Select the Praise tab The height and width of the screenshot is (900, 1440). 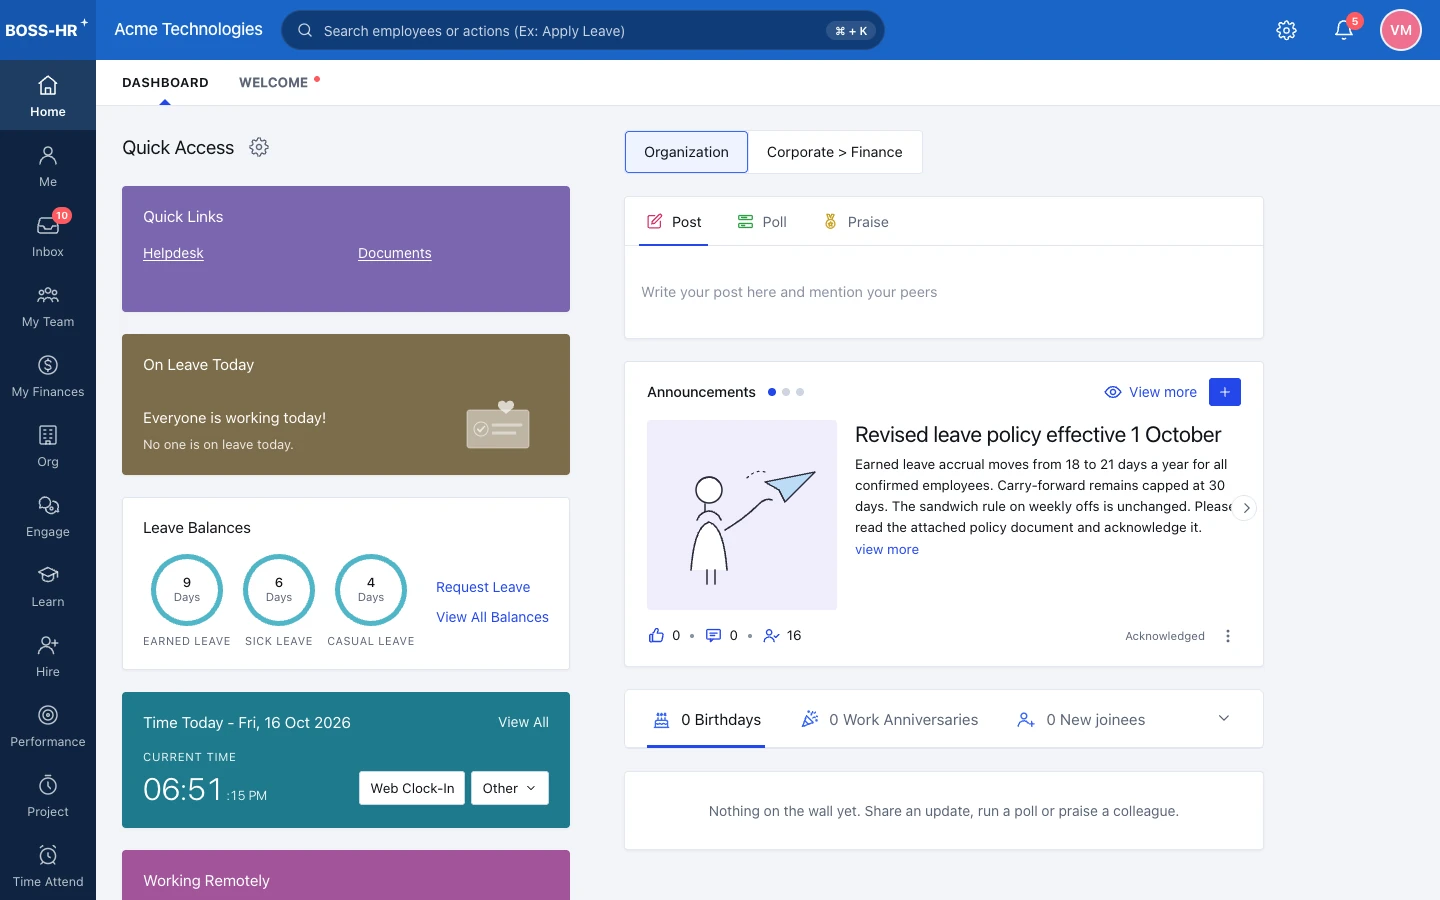(856, 222)
